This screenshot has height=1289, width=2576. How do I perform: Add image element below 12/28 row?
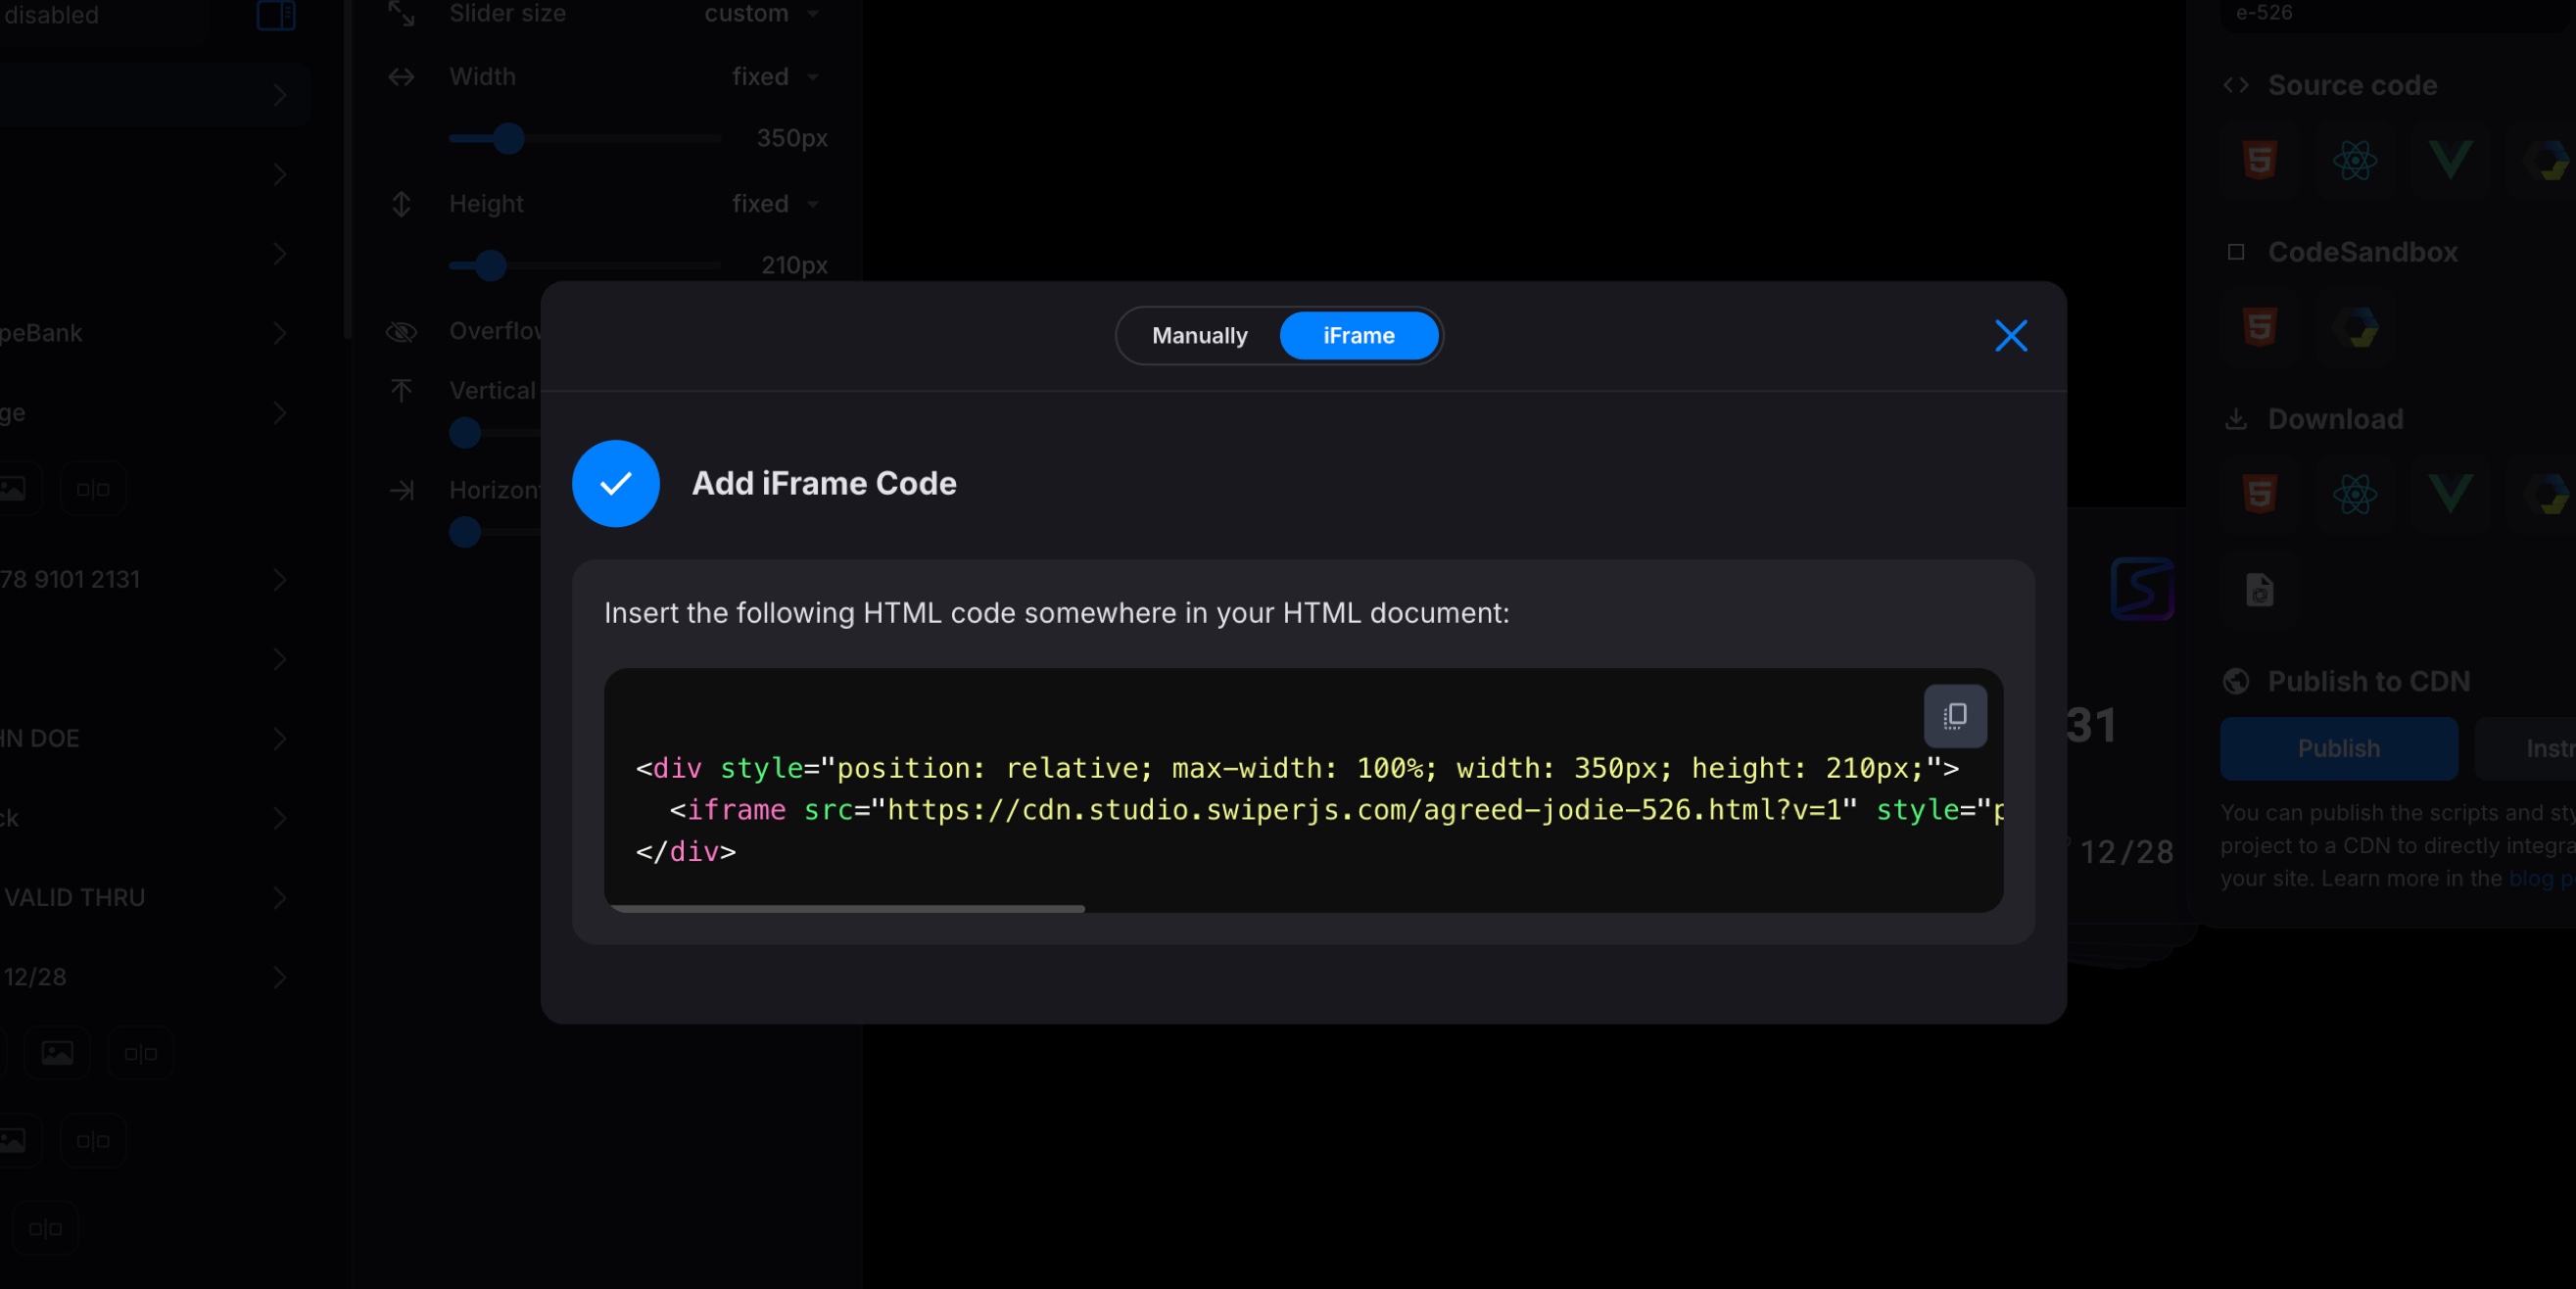tap(57, 1053)
